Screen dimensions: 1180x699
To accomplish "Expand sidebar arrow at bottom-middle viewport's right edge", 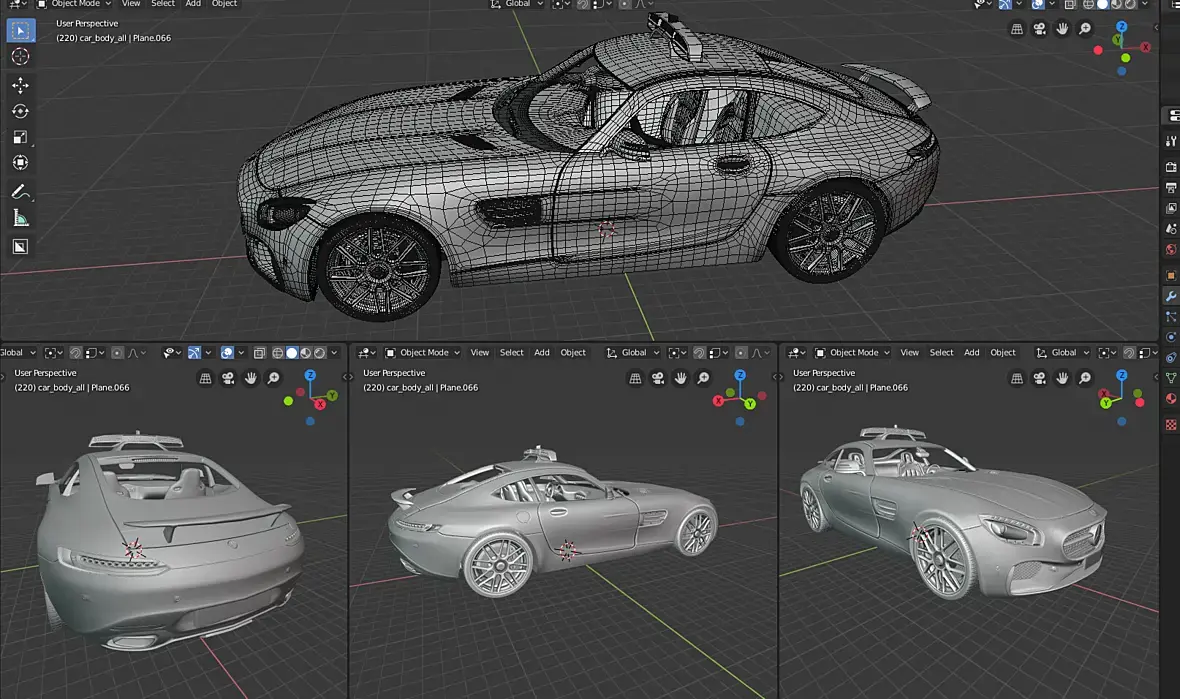I will point(774,377).
